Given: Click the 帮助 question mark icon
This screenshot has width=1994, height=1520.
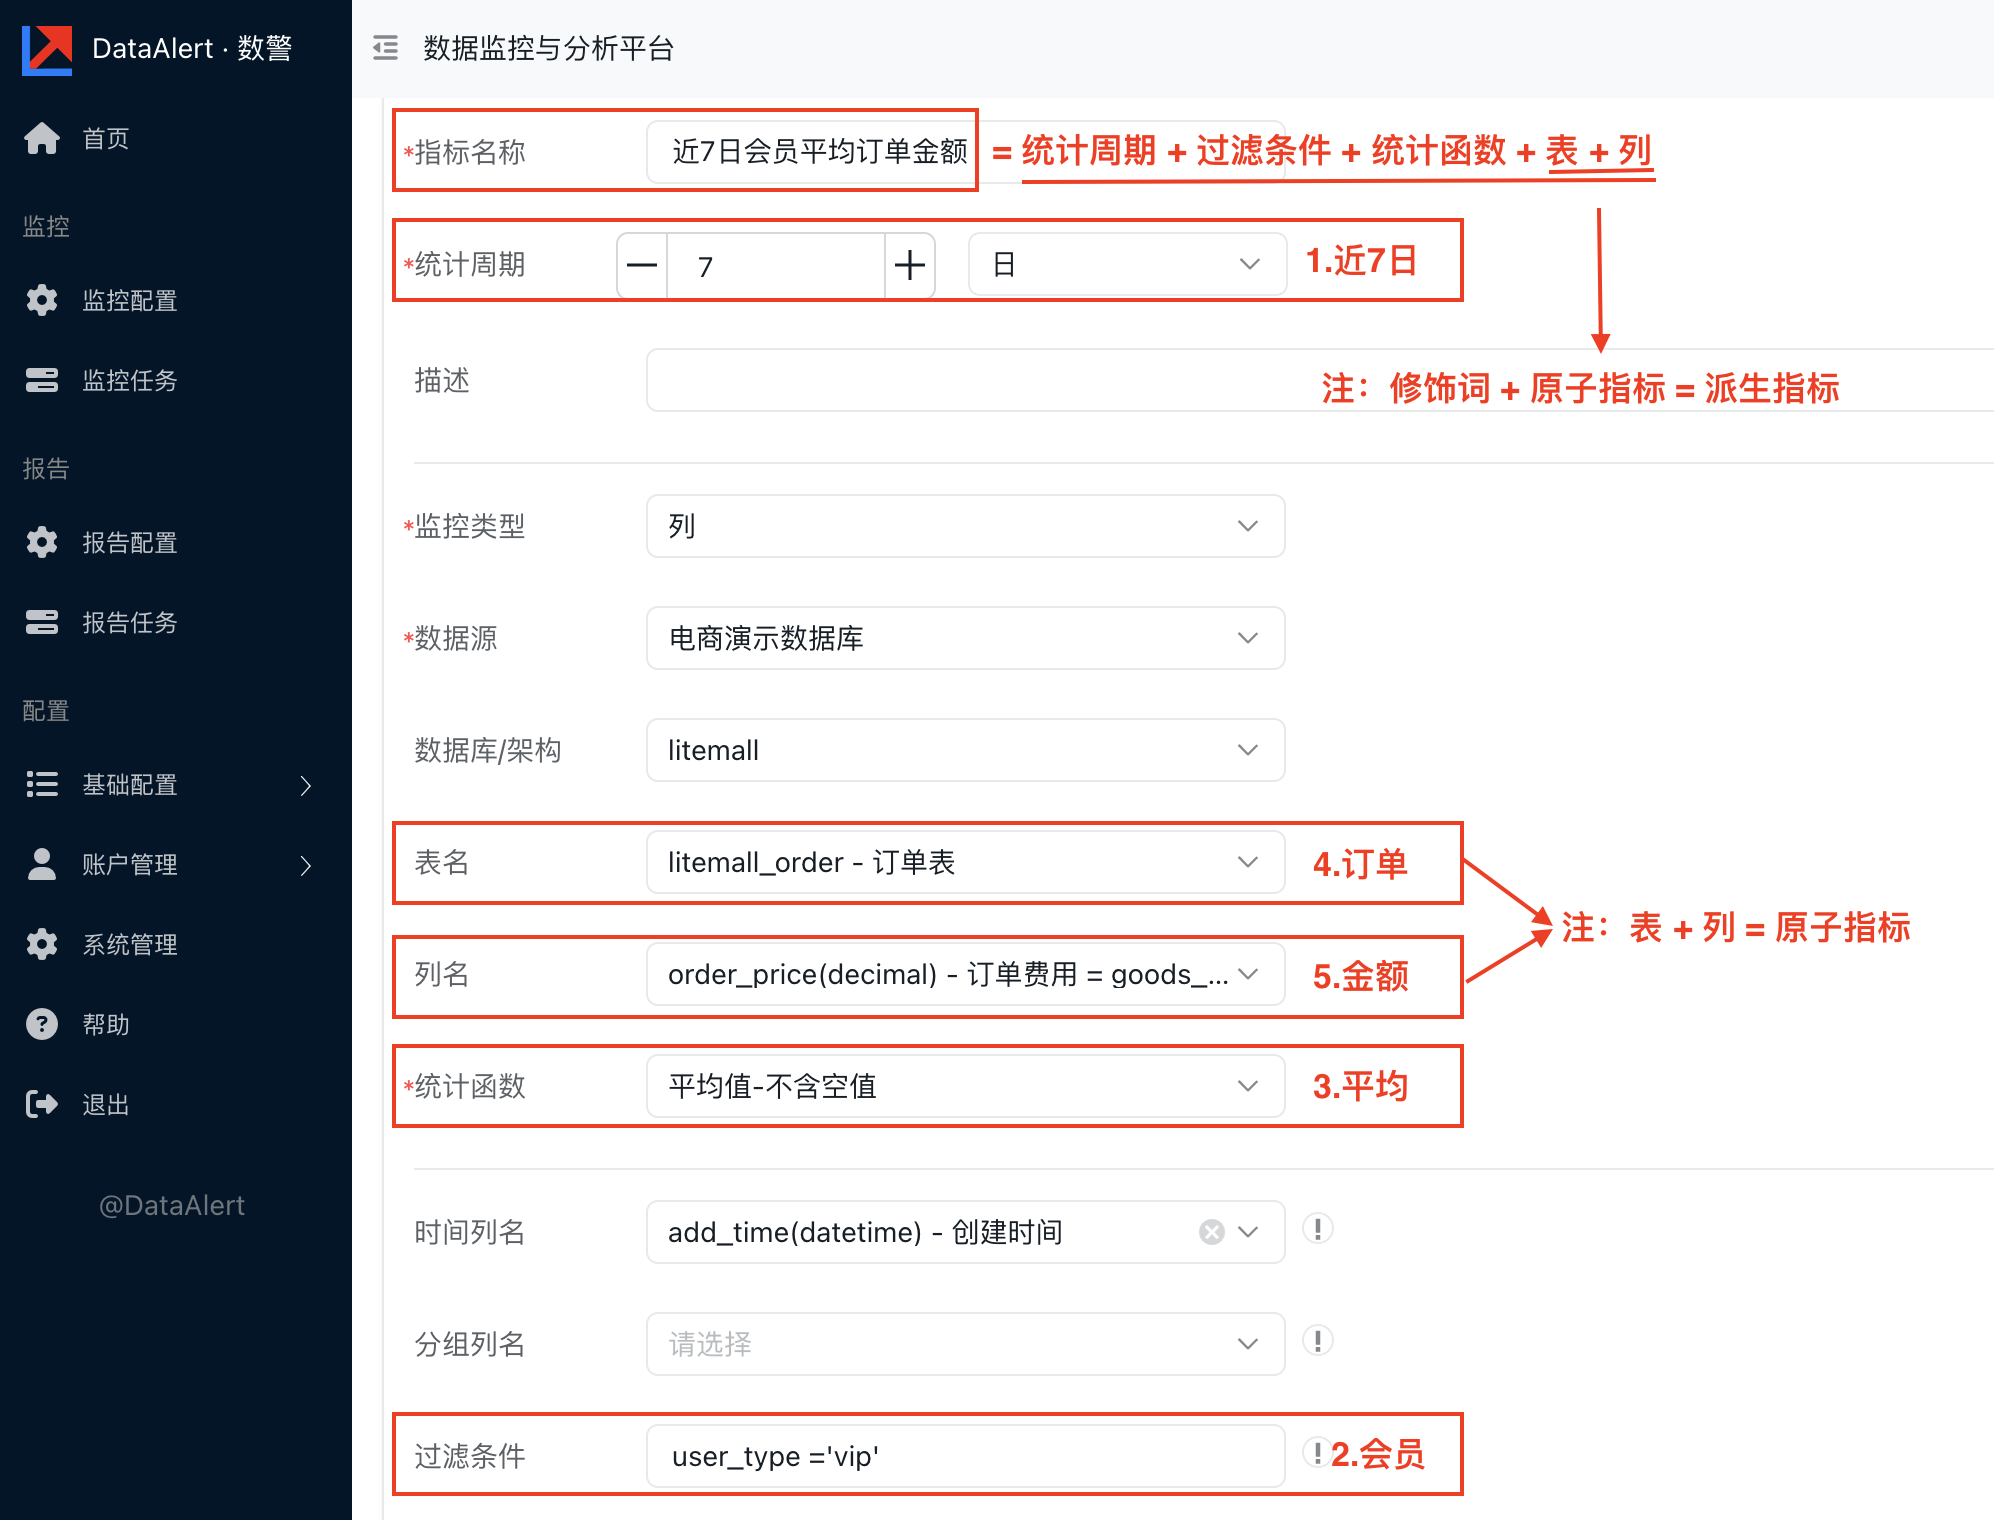Looking at the screenshot, I should tap(42, 1024).
